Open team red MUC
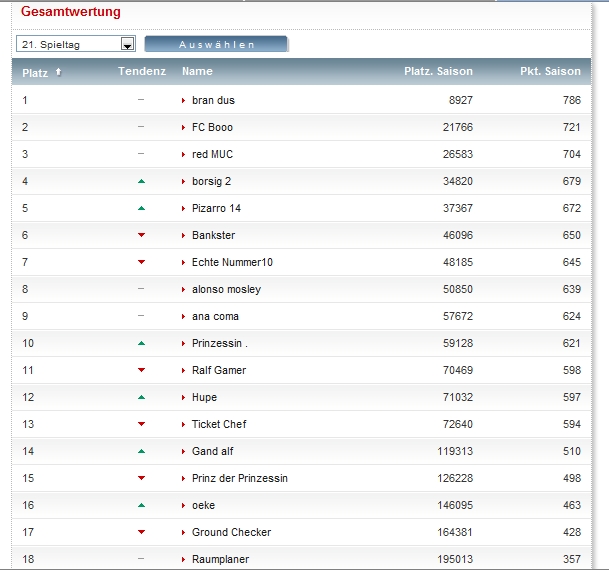This screenshot has height=570, width=609. click(212, 154)
